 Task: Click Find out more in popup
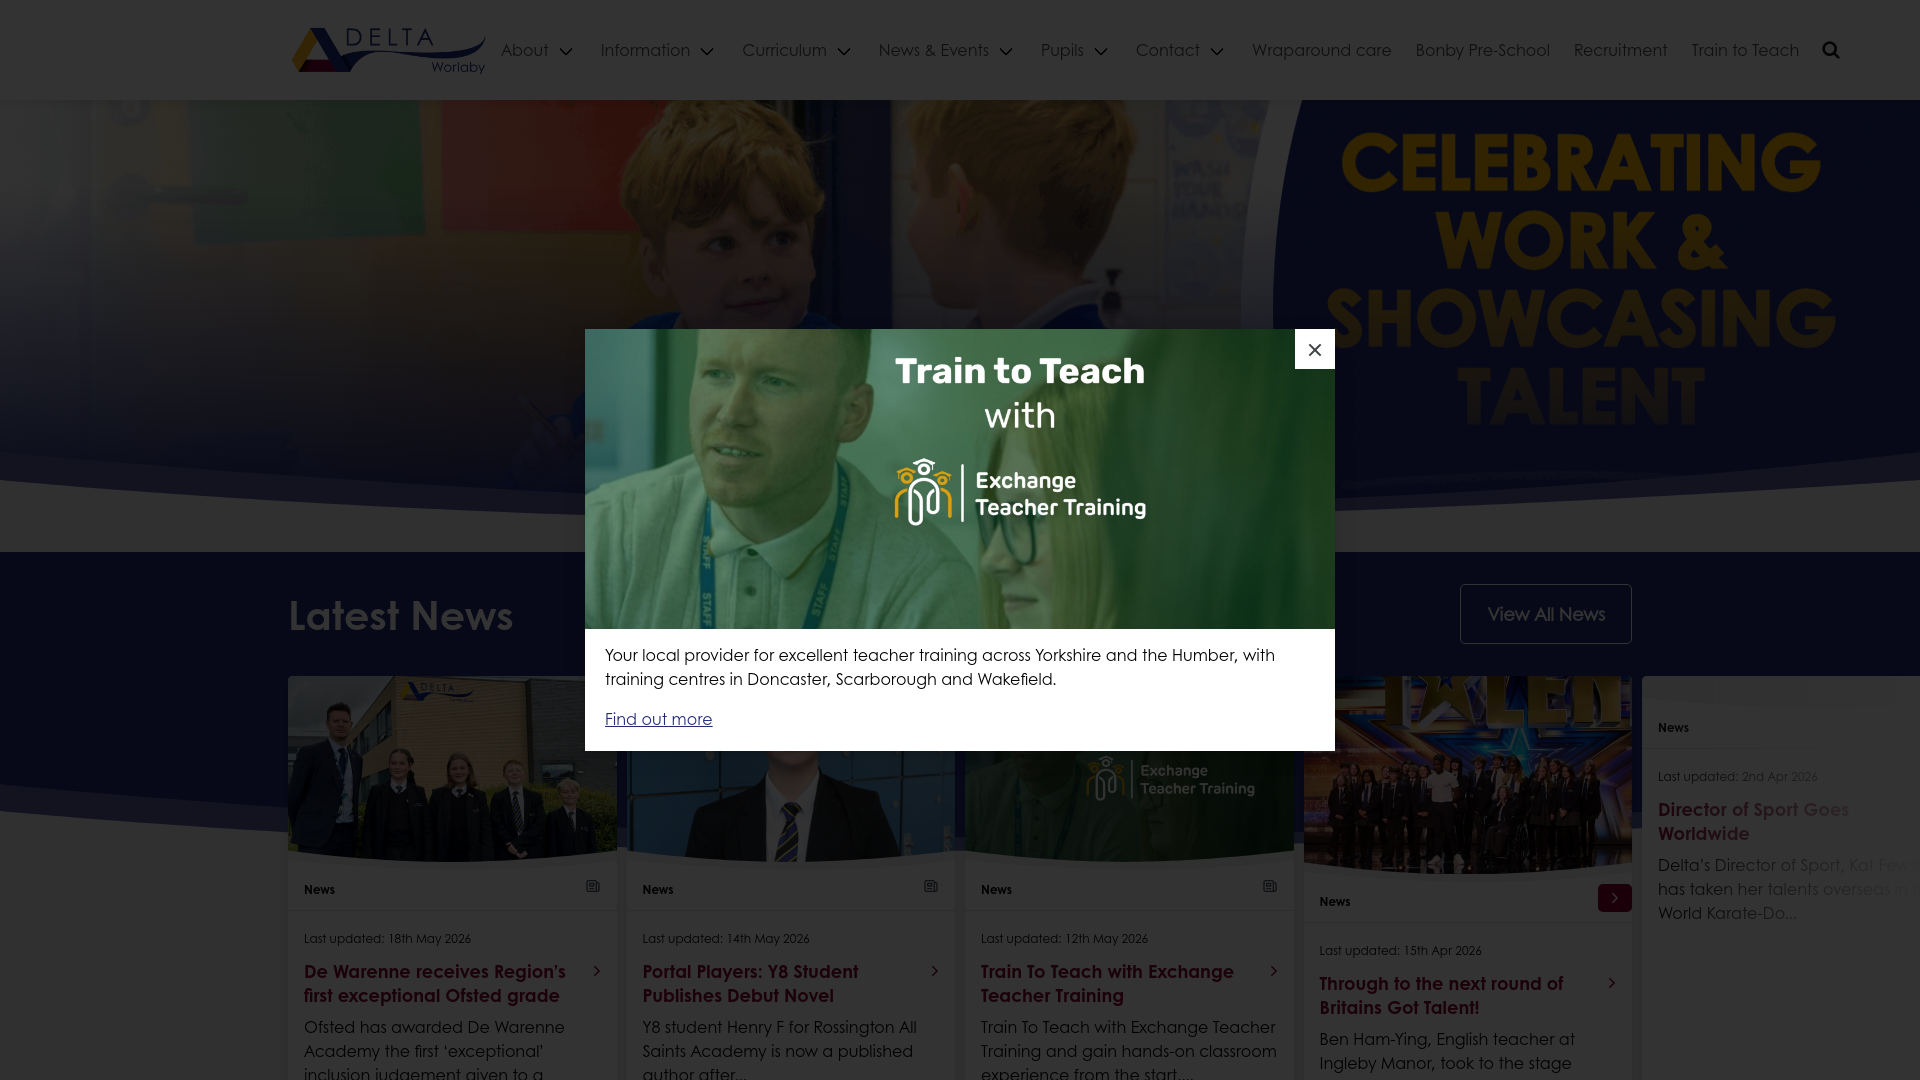tap(658, 719)
